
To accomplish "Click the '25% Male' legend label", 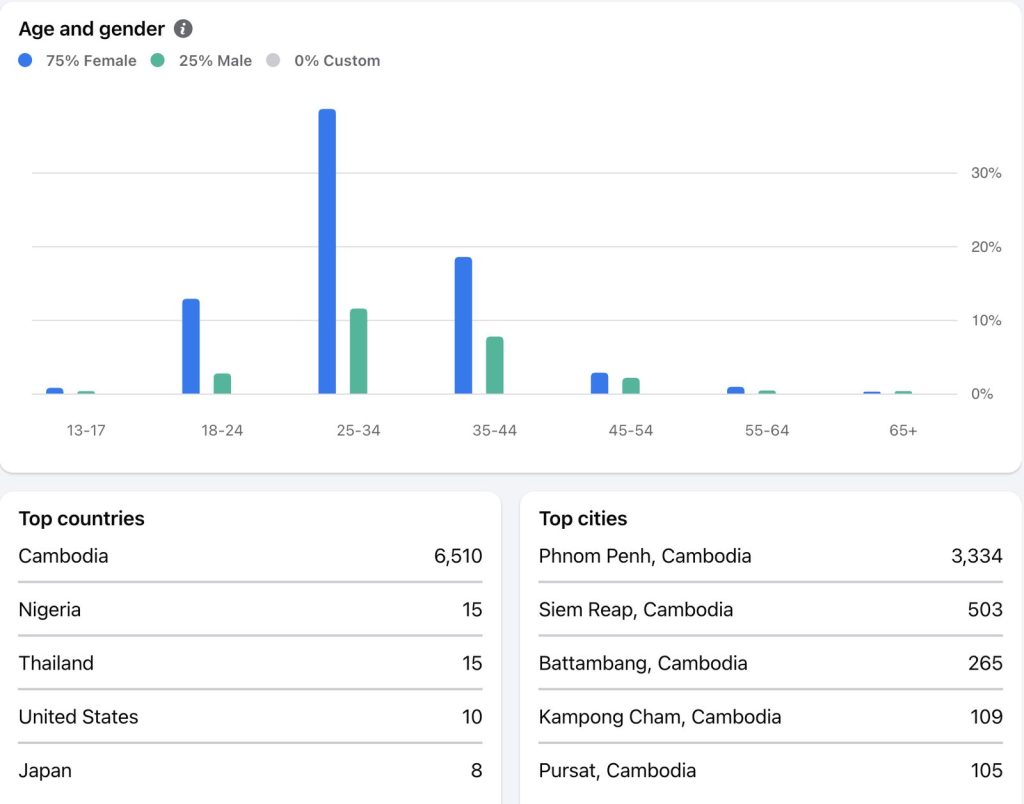I will [215, 61].
